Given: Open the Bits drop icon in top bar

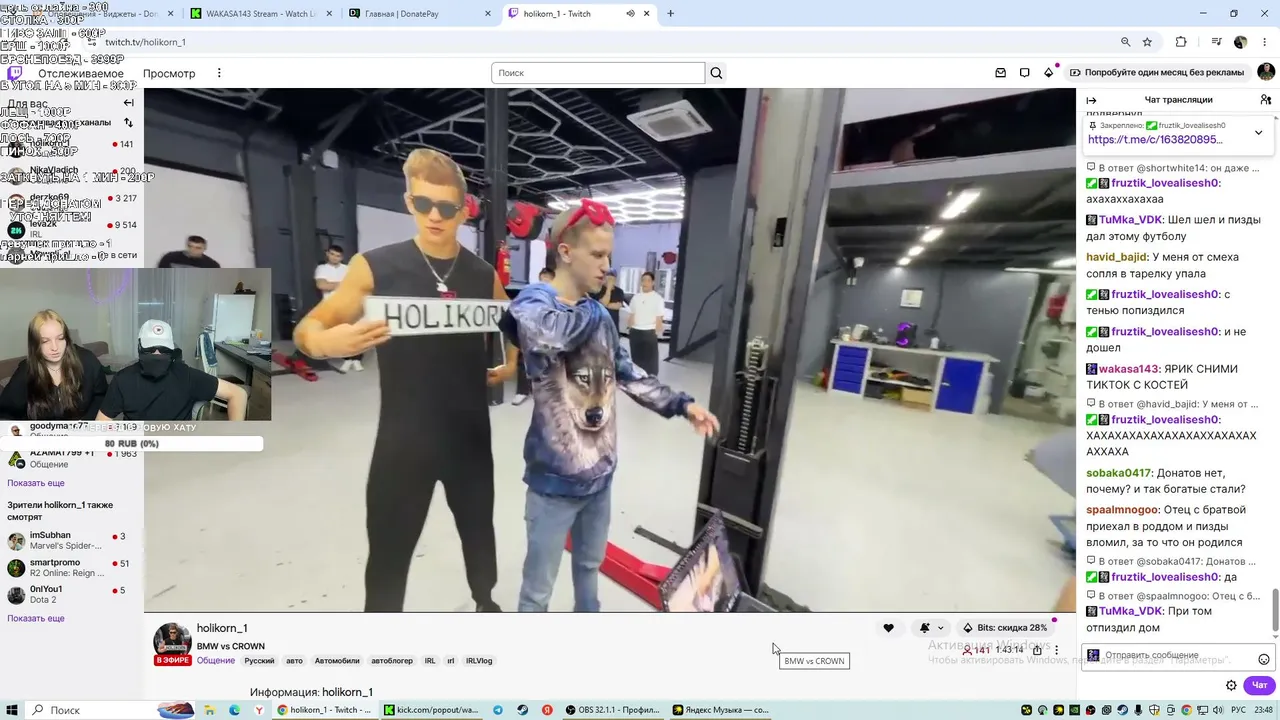Looking at the screenshot, I should (1048, 73).
